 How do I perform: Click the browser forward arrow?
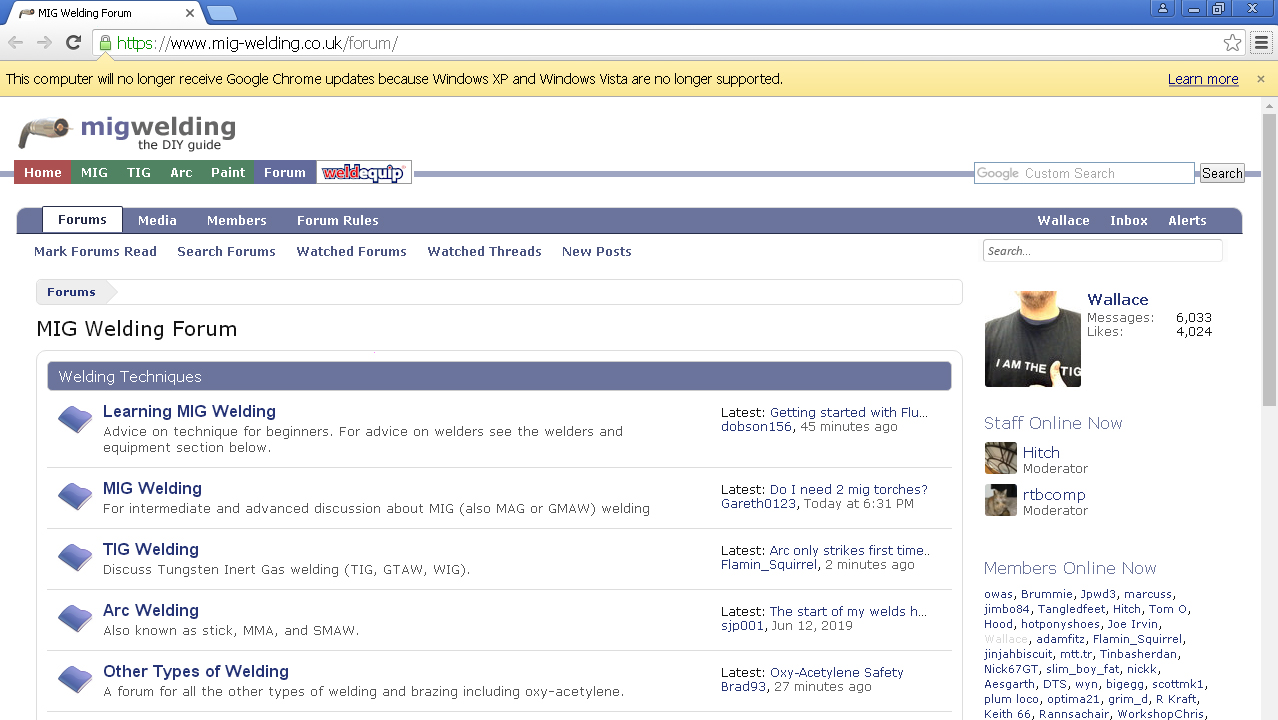tap(44, 42)
